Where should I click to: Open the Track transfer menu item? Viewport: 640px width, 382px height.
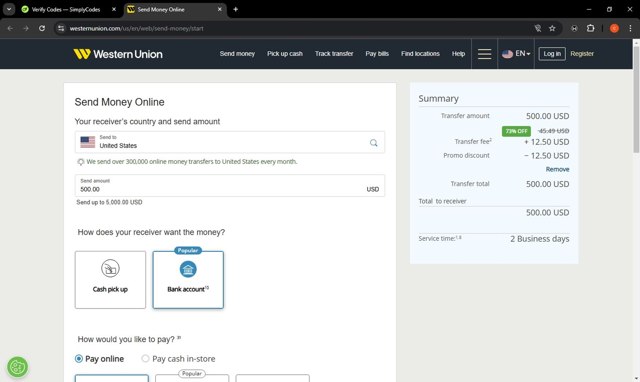pos(334,53)
